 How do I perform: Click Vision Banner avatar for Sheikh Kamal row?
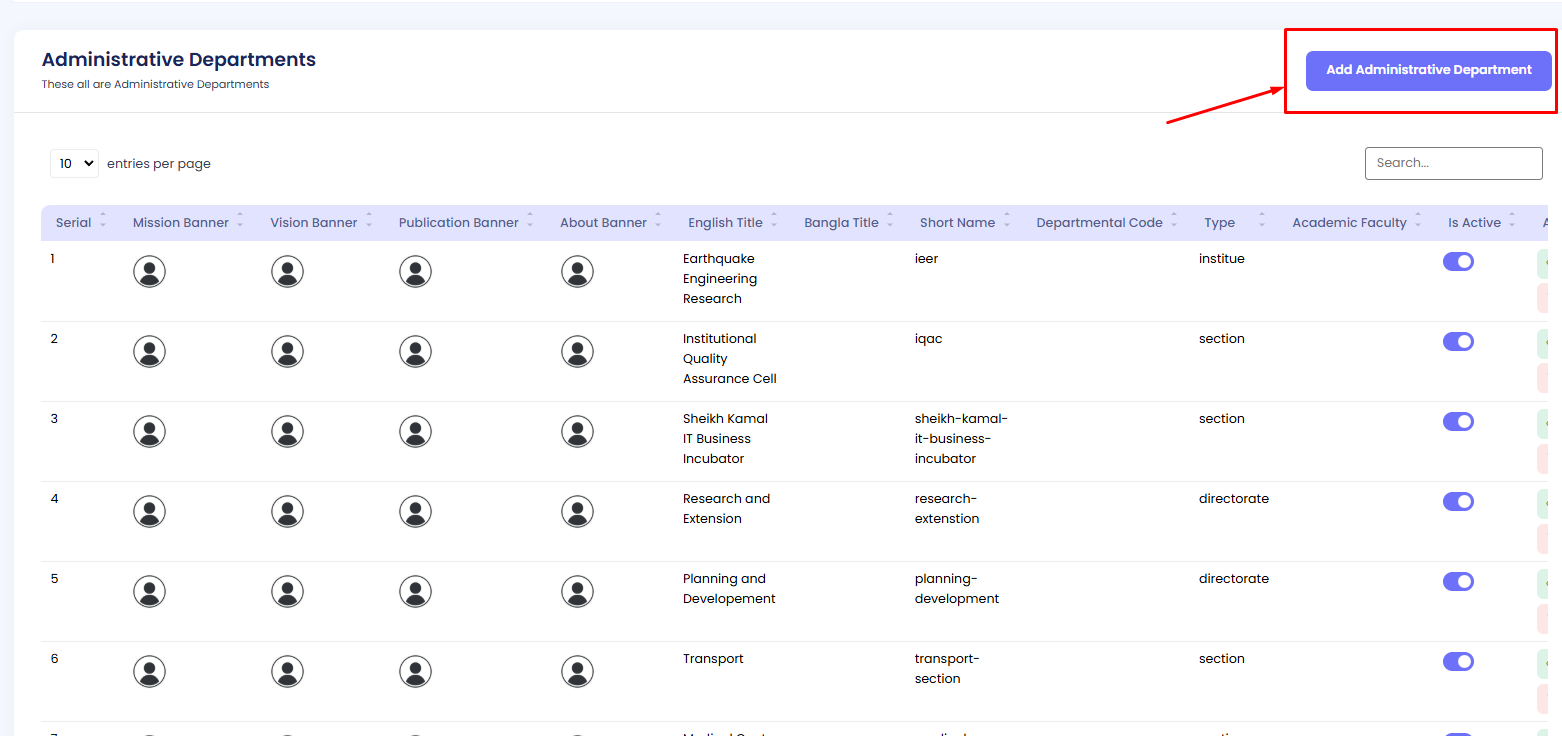(x=287, y=432)
